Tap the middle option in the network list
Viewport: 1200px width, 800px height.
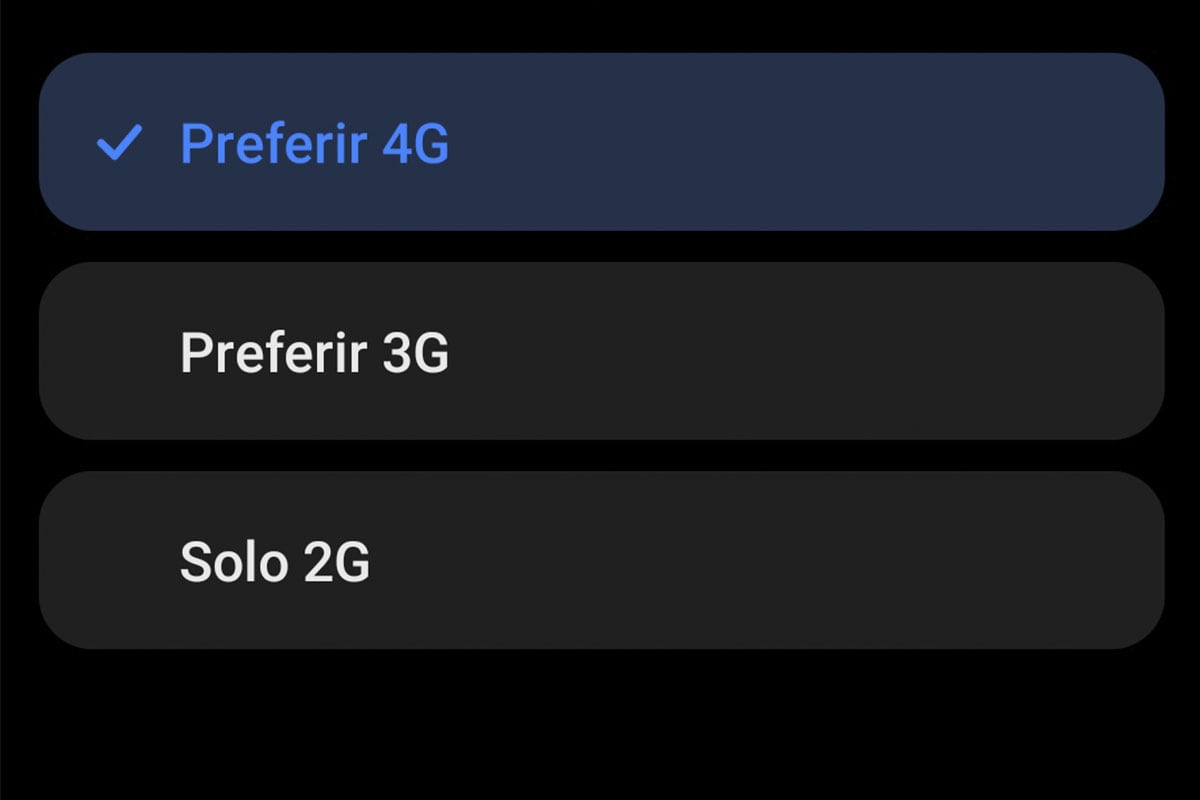pos(600,352)
